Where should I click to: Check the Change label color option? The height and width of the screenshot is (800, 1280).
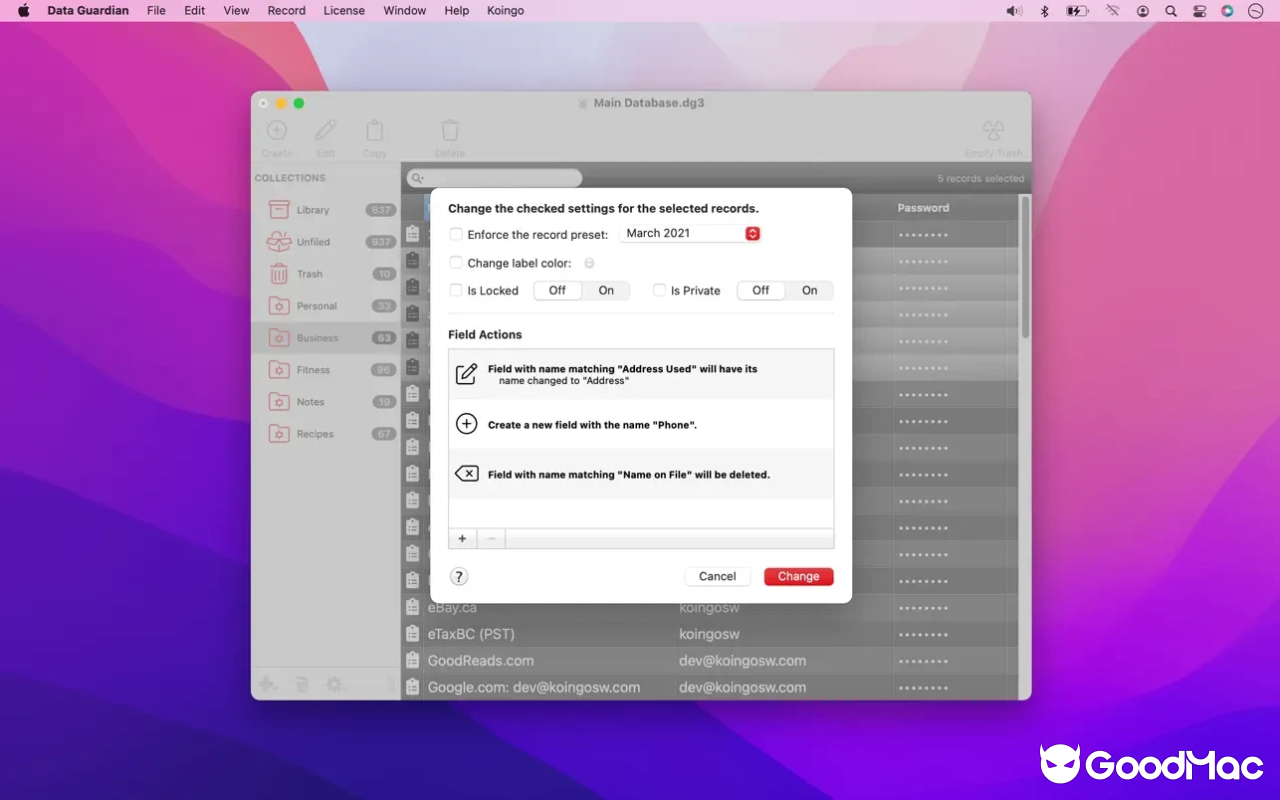pos(456,263)
